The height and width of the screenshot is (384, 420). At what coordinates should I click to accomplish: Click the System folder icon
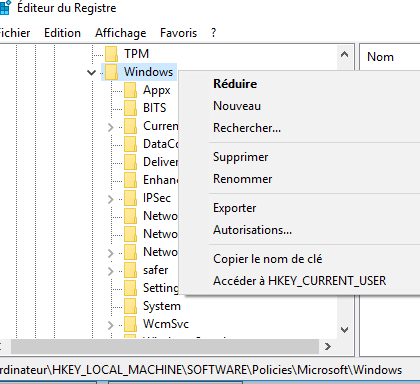coord(131,306)
